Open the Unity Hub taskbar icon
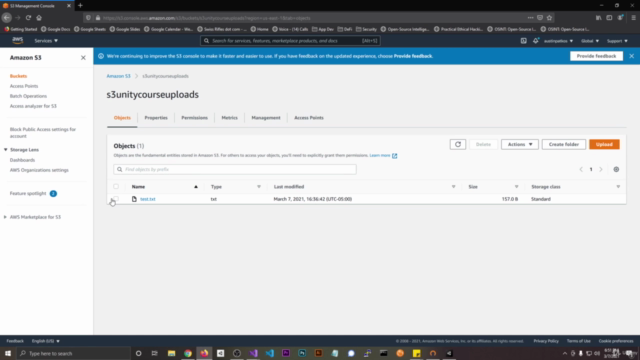640x360 pixels. tap(220, 353)
